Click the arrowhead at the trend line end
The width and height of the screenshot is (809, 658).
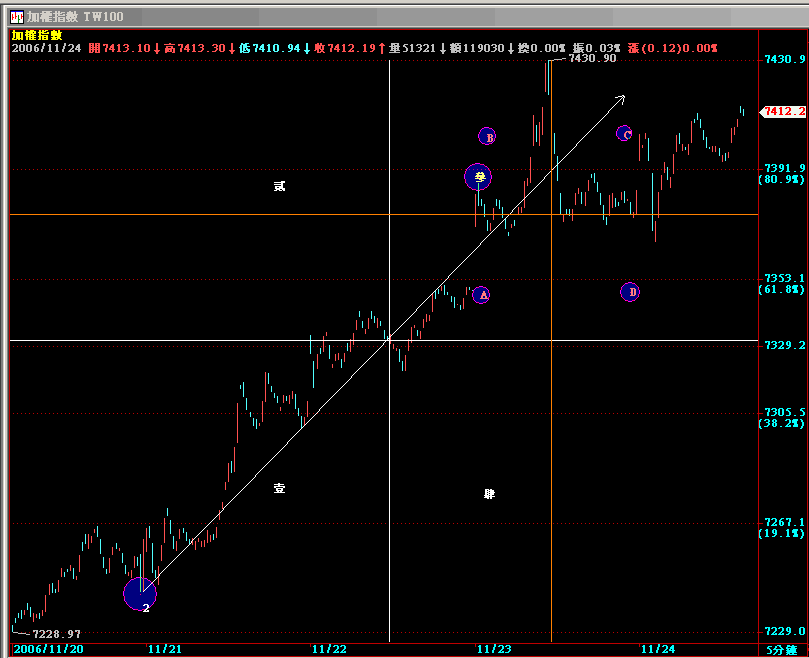620,98
